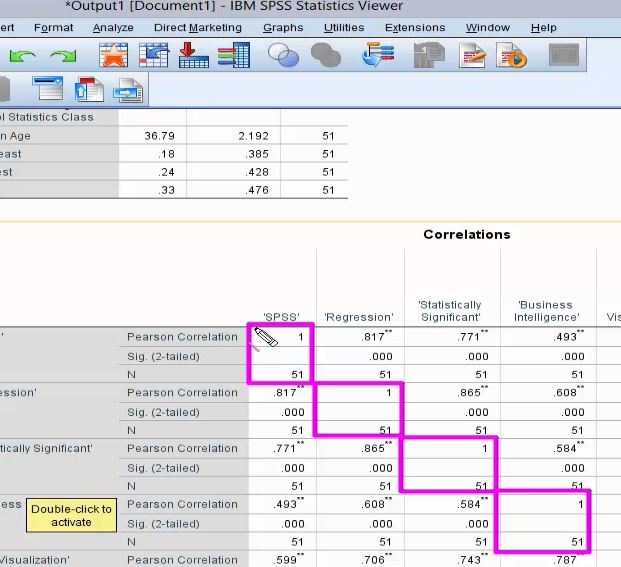This screenshot has width=621, height=567.
Task: Click the .24 mean value cell
Action: (166, 172)
